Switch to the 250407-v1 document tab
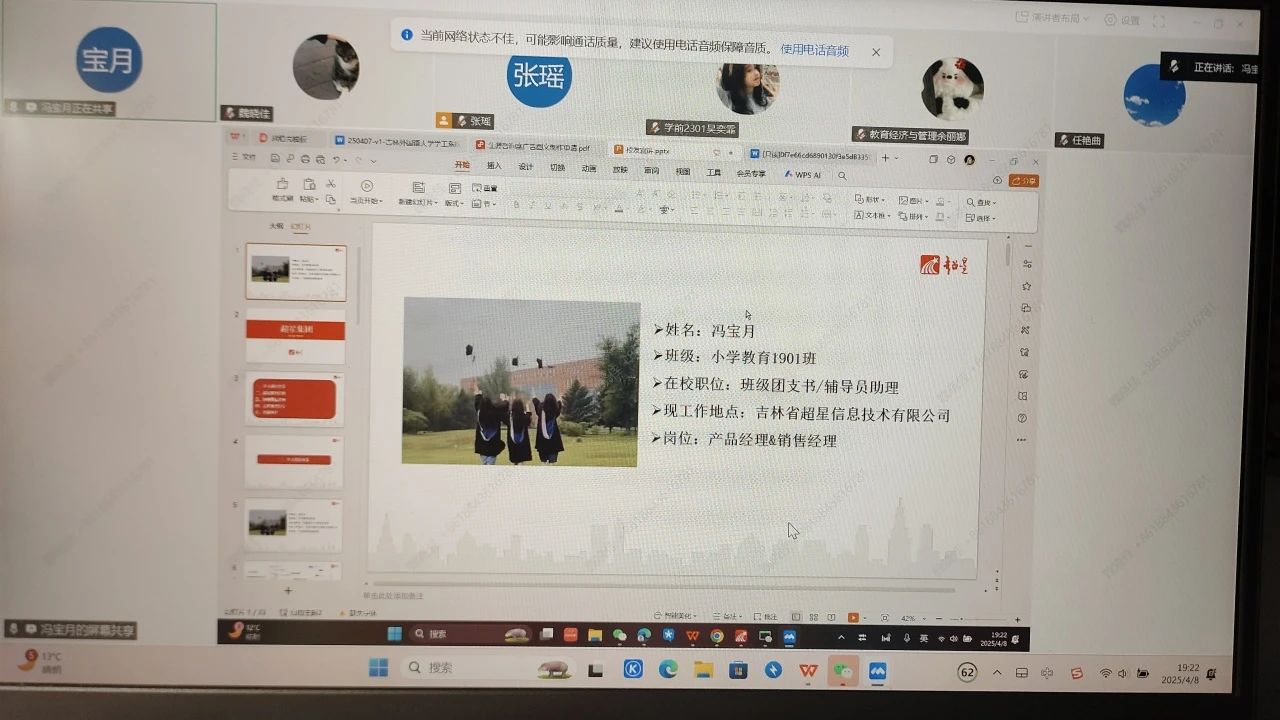Image resolution: width=1280 pixels, height=720 pixels. coord(397,140)
